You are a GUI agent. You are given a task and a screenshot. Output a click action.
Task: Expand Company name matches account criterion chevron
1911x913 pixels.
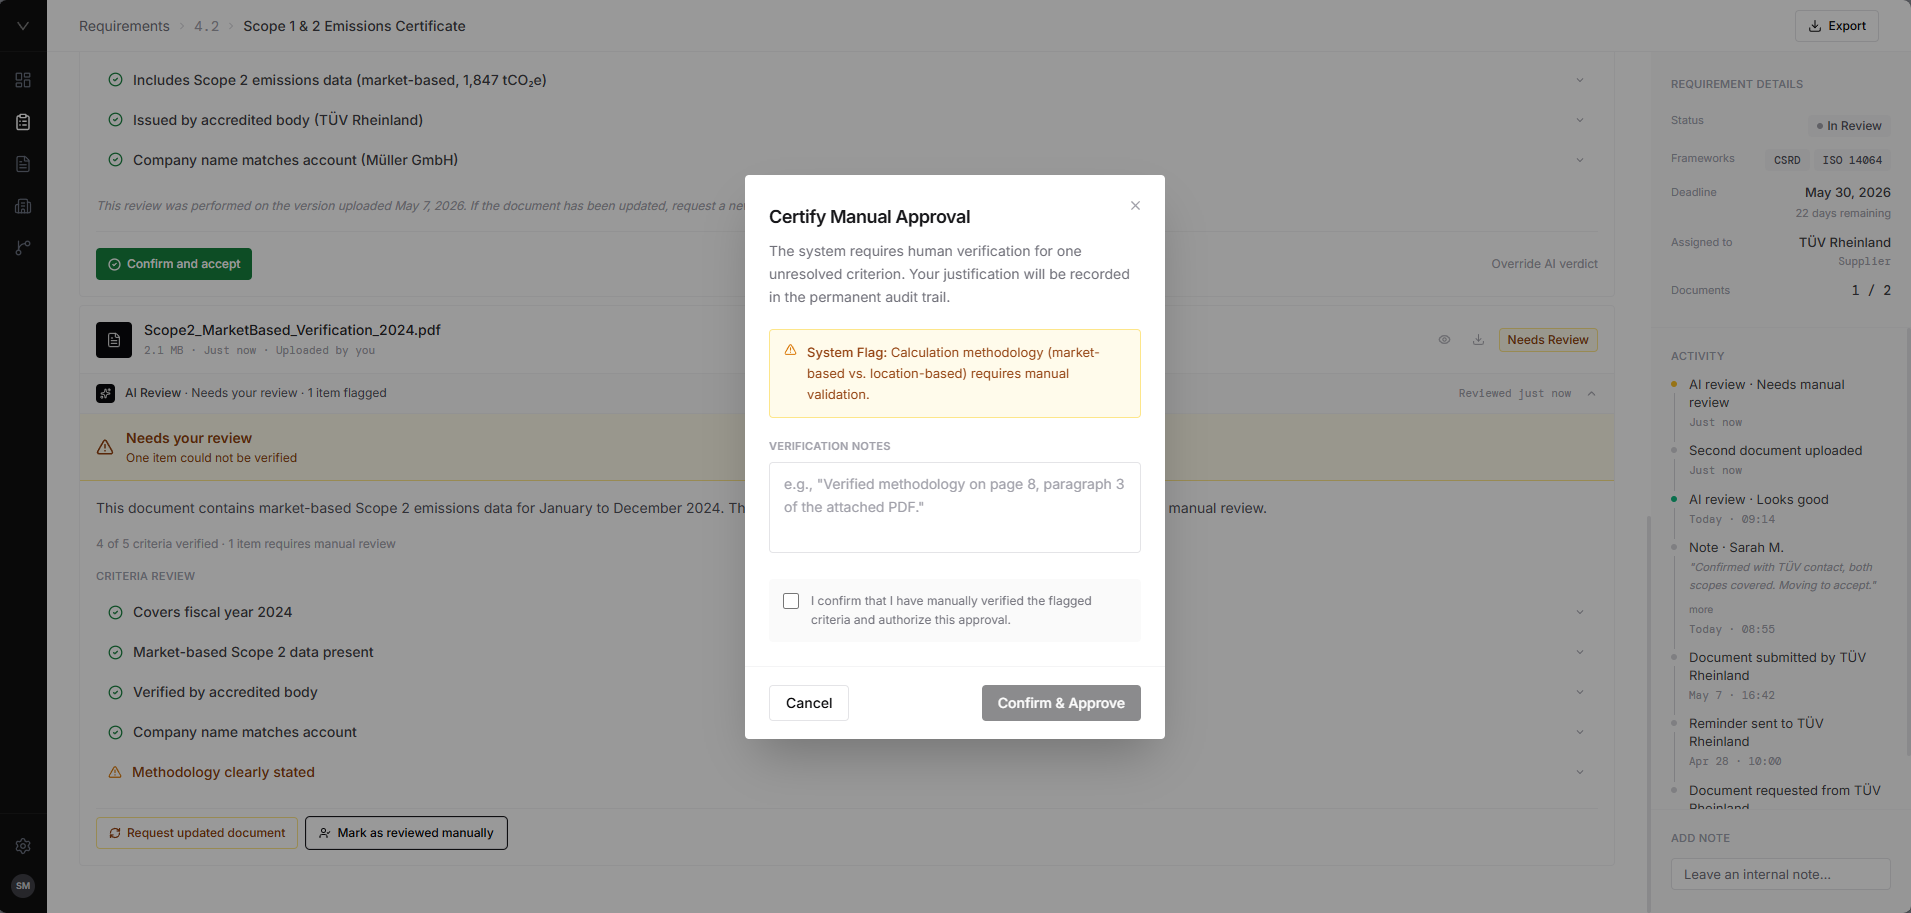[x=1580, y=732]
